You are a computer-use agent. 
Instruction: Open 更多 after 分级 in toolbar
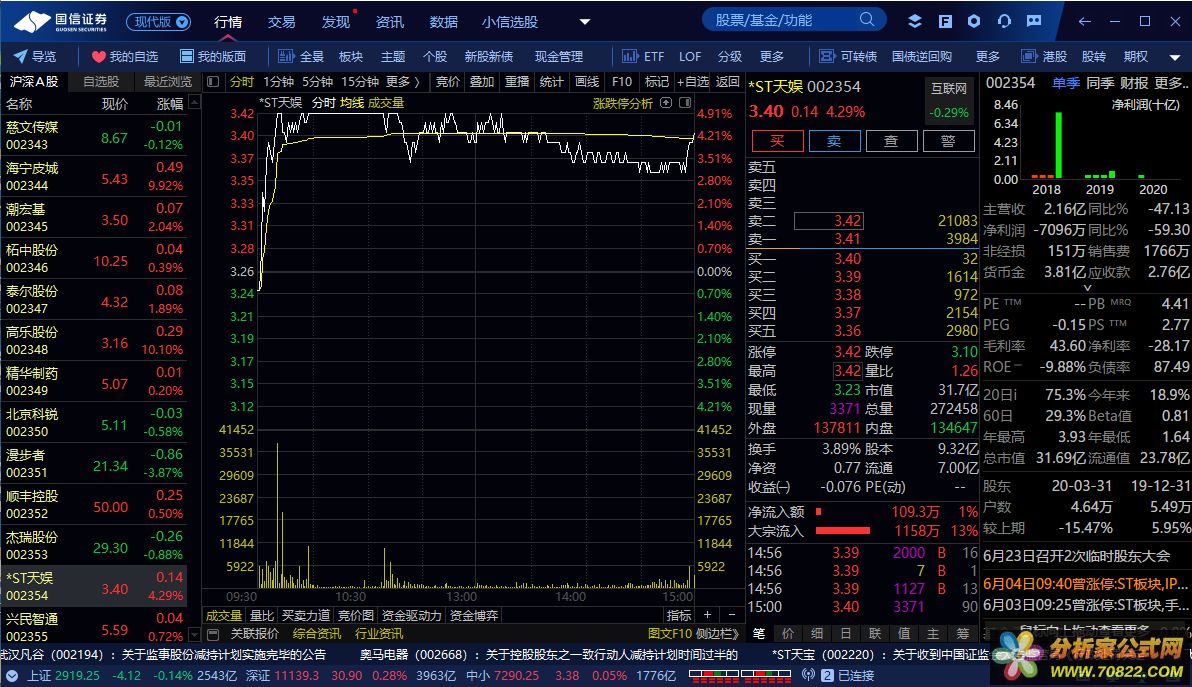click(772, 56)
